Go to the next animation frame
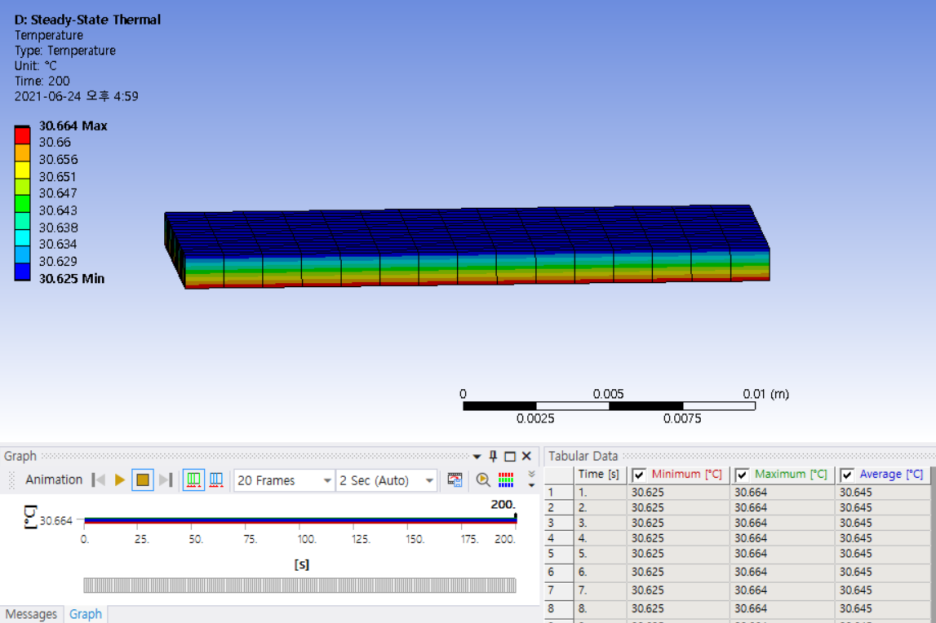The image size is (936, 623). (166, 480)
